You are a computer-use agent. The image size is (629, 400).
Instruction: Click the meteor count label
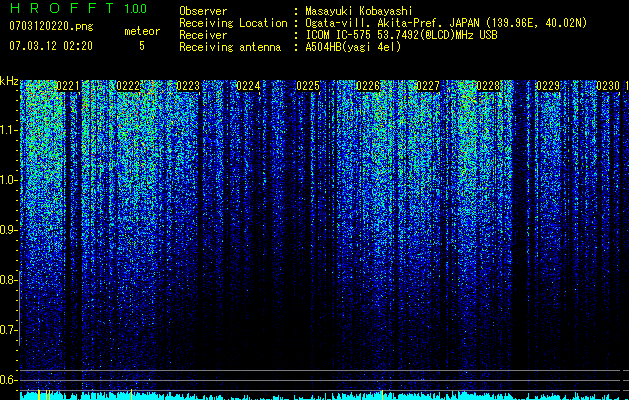click(x=142, y=31)
